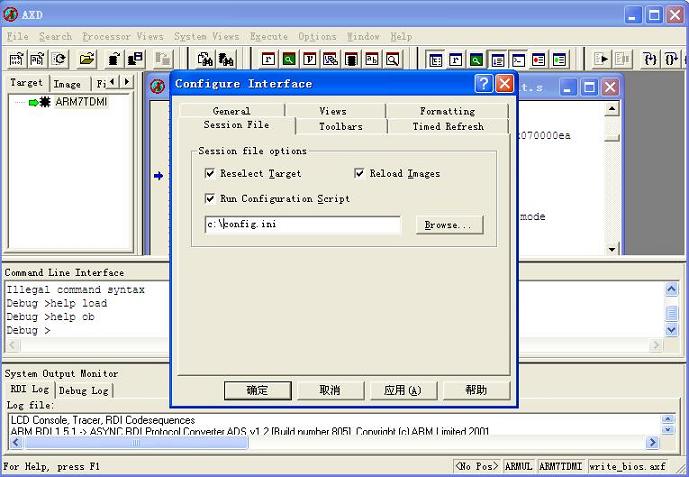Open the Help menu

401,36
